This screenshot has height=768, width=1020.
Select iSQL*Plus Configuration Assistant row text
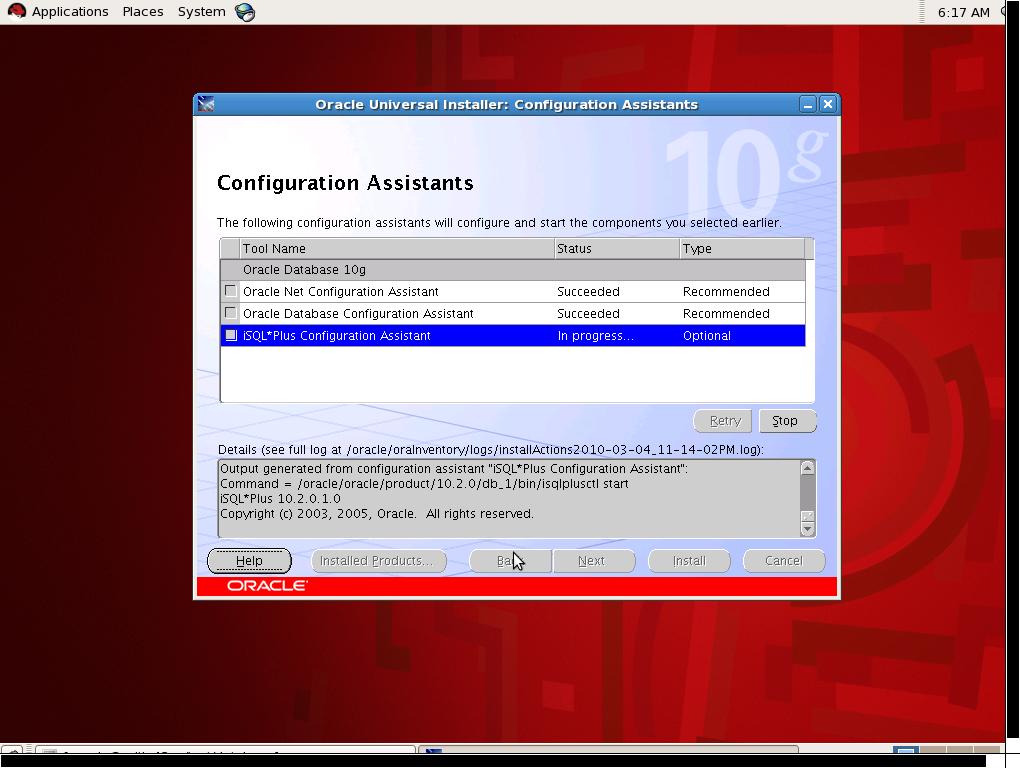click(x=336, y=336)
